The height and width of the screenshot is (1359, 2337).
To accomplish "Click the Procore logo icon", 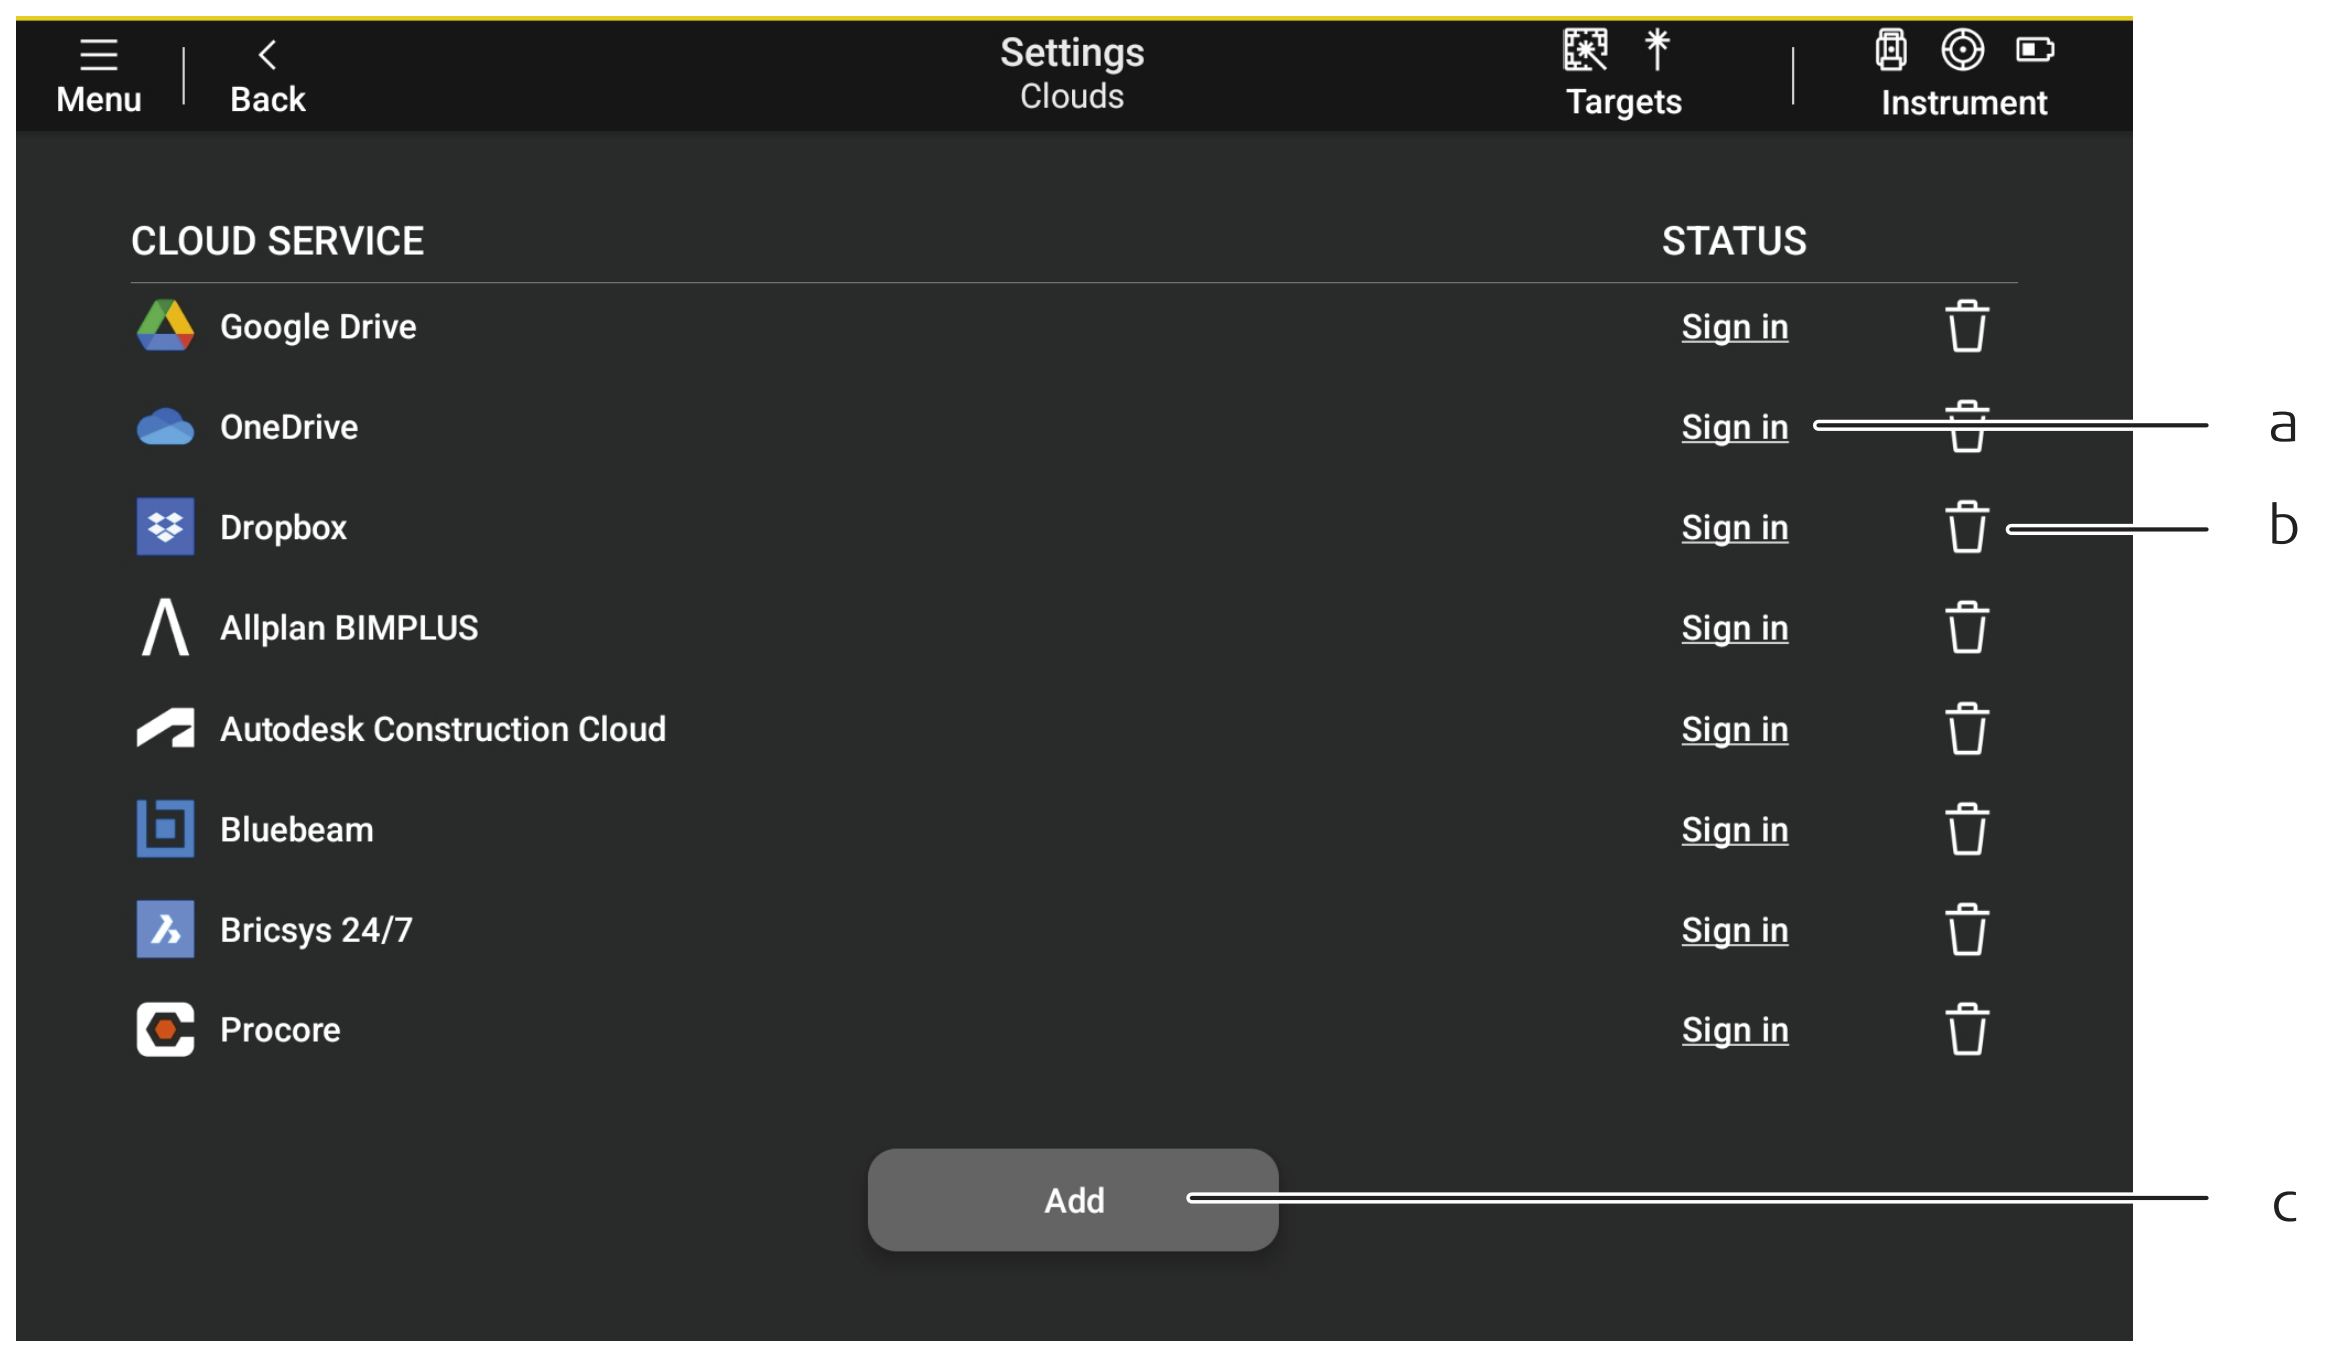I will click(165, 1030).
